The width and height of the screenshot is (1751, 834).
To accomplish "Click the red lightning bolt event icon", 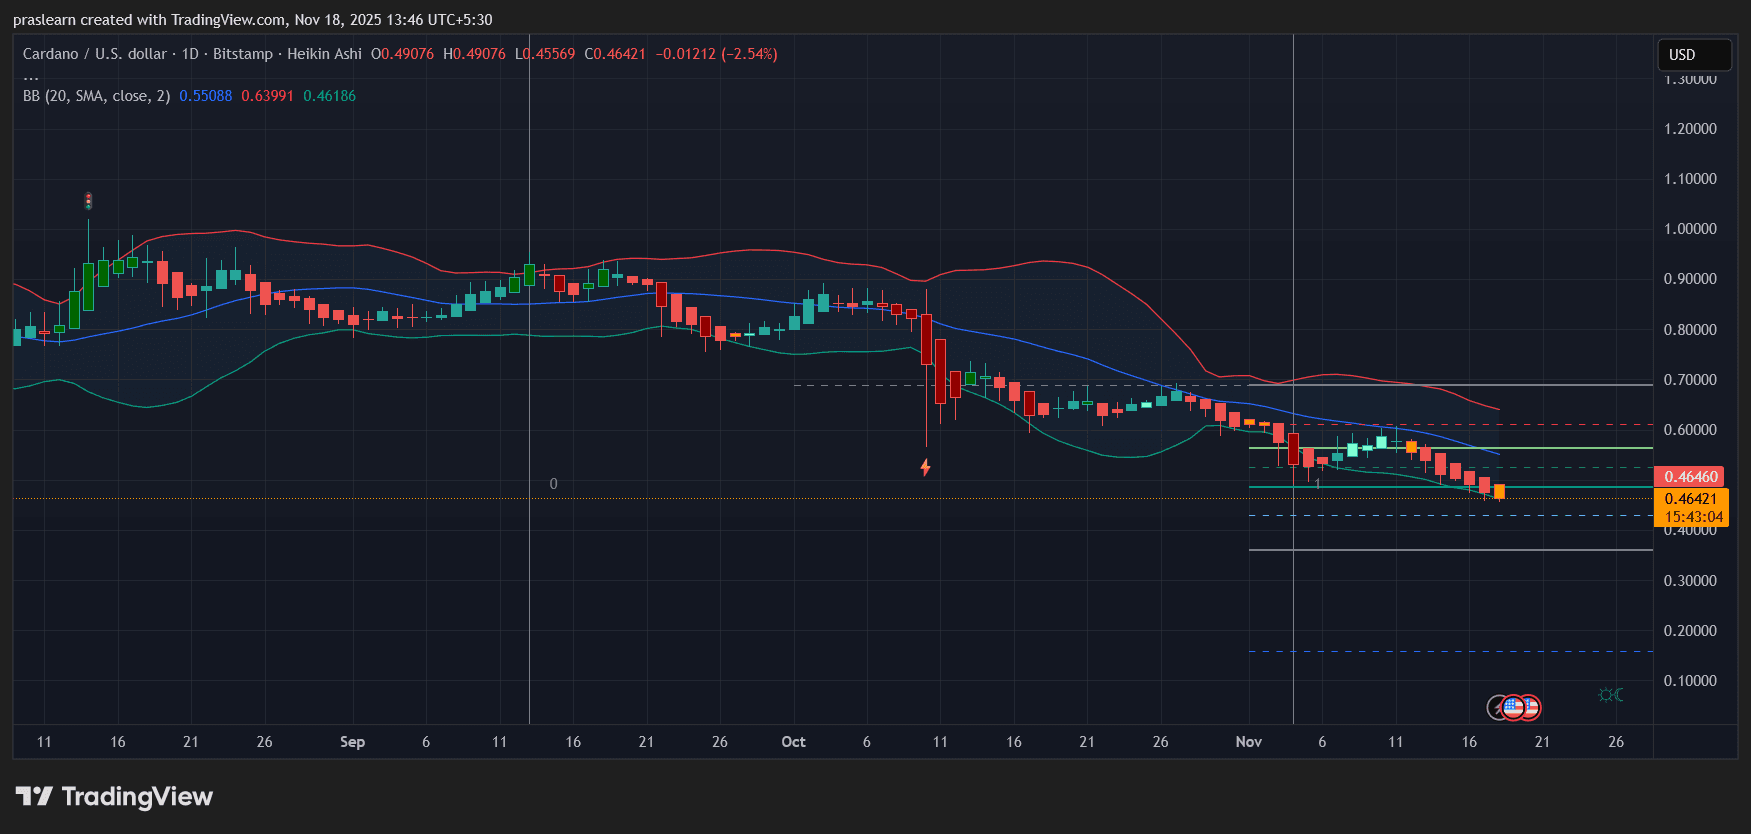I will point(926,467).
